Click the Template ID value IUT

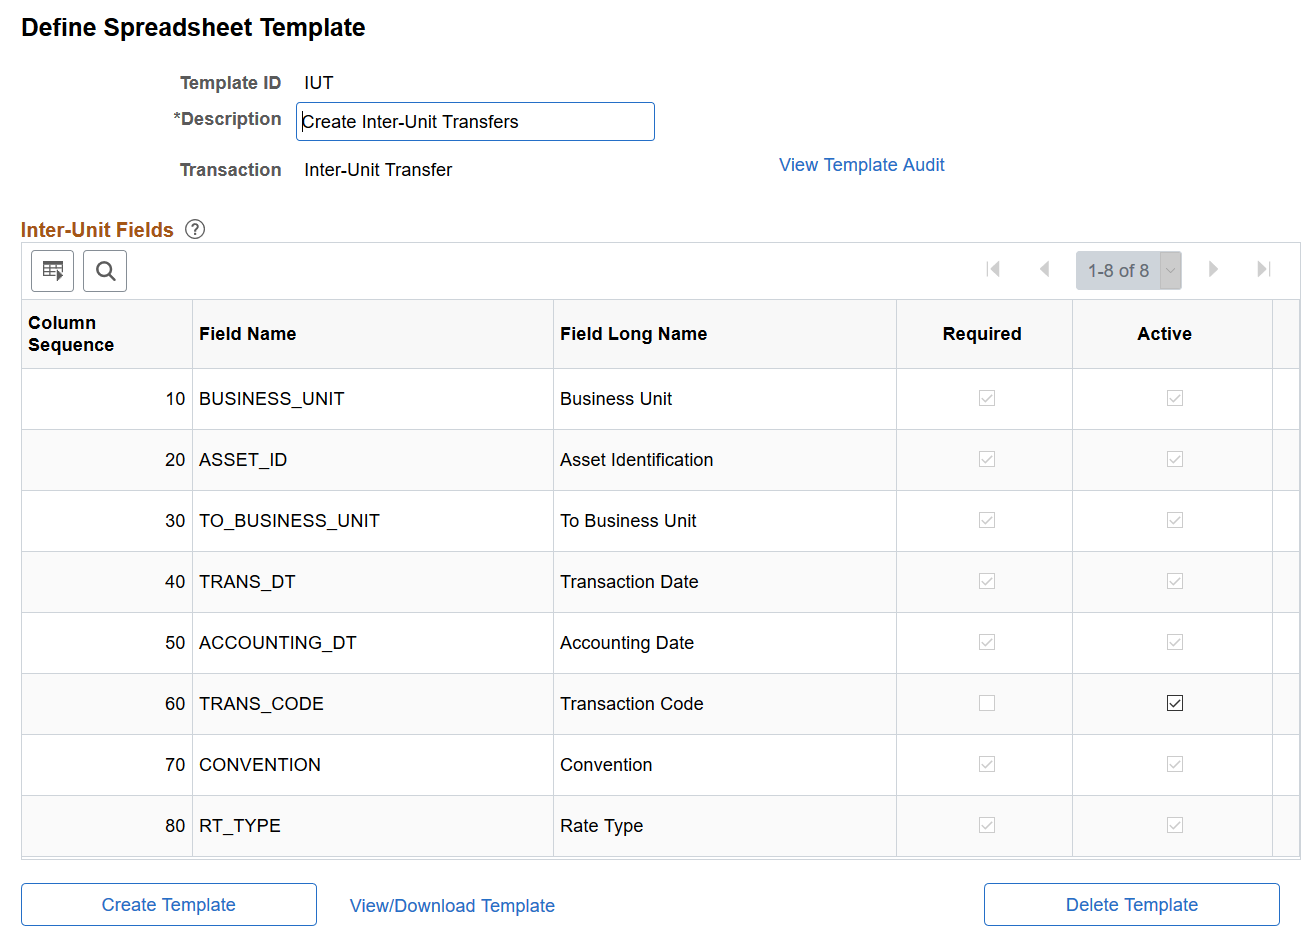coord(319,83)
